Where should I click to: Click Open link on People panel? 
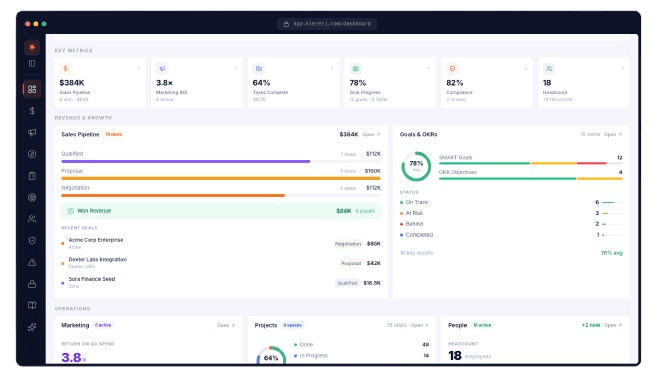[x=613, y=325]
